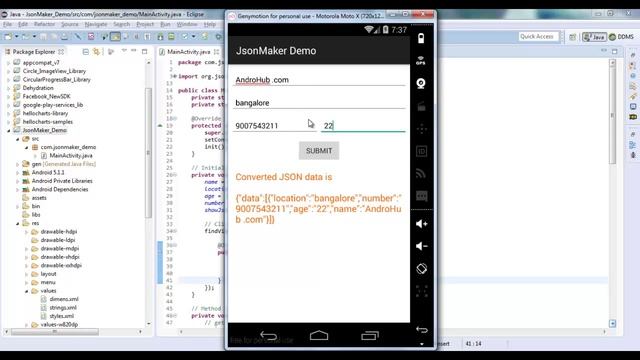Toggle Link with Editor in Package Explorer
Viewport: 640px width, 360px height.
96,52
